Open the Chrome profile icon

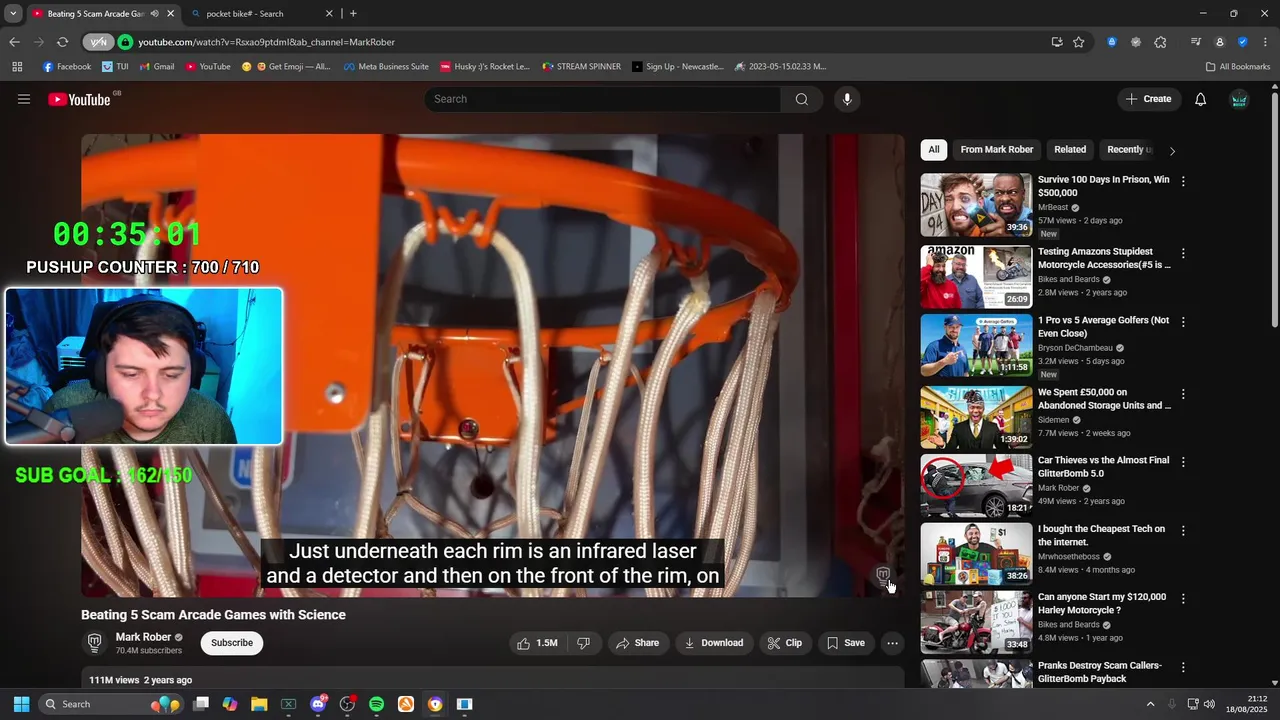click(x=1219, y=42)
